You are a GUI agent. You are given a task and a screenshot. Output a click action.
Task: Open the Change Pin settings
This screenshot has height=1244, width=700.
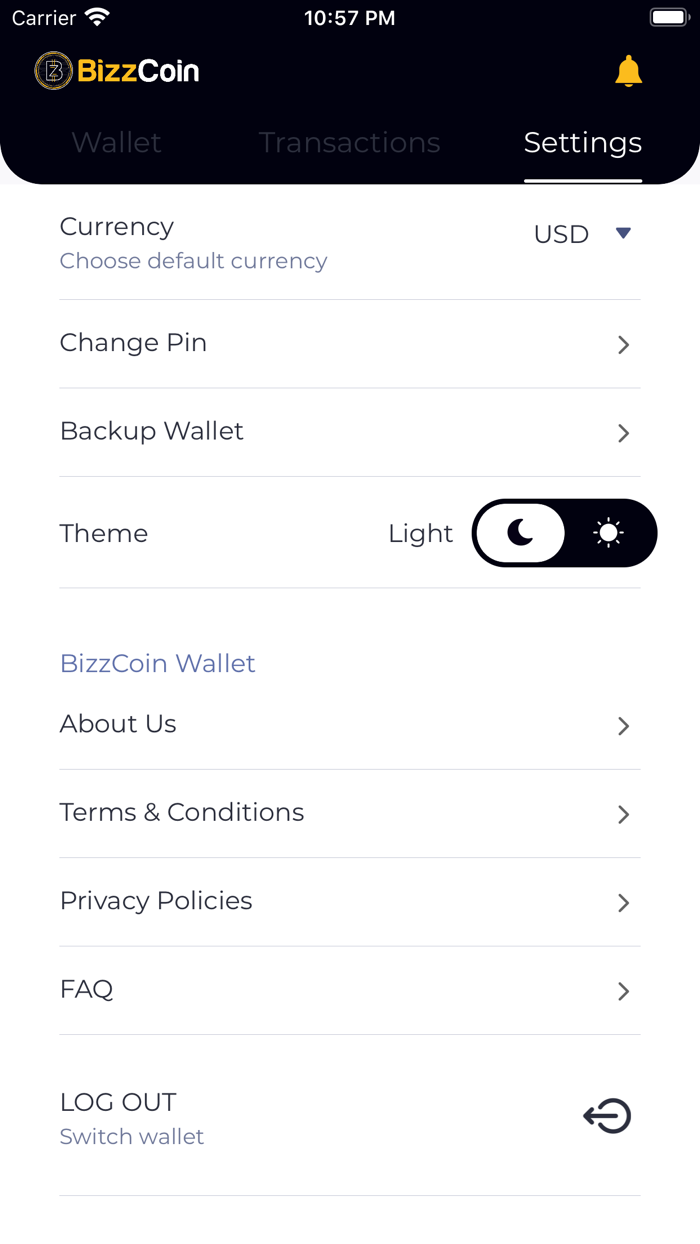(133, 342)
